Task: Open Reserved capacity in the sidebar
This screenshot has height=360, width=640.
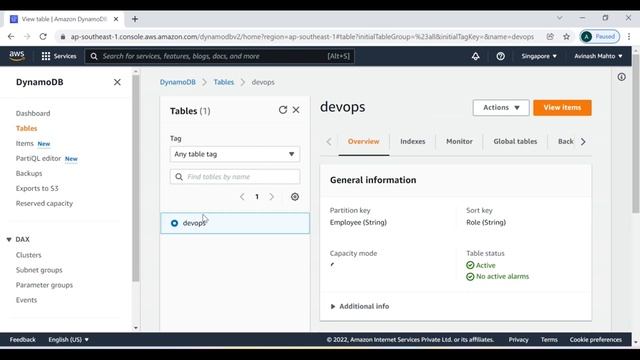Action: pos(44,203)
